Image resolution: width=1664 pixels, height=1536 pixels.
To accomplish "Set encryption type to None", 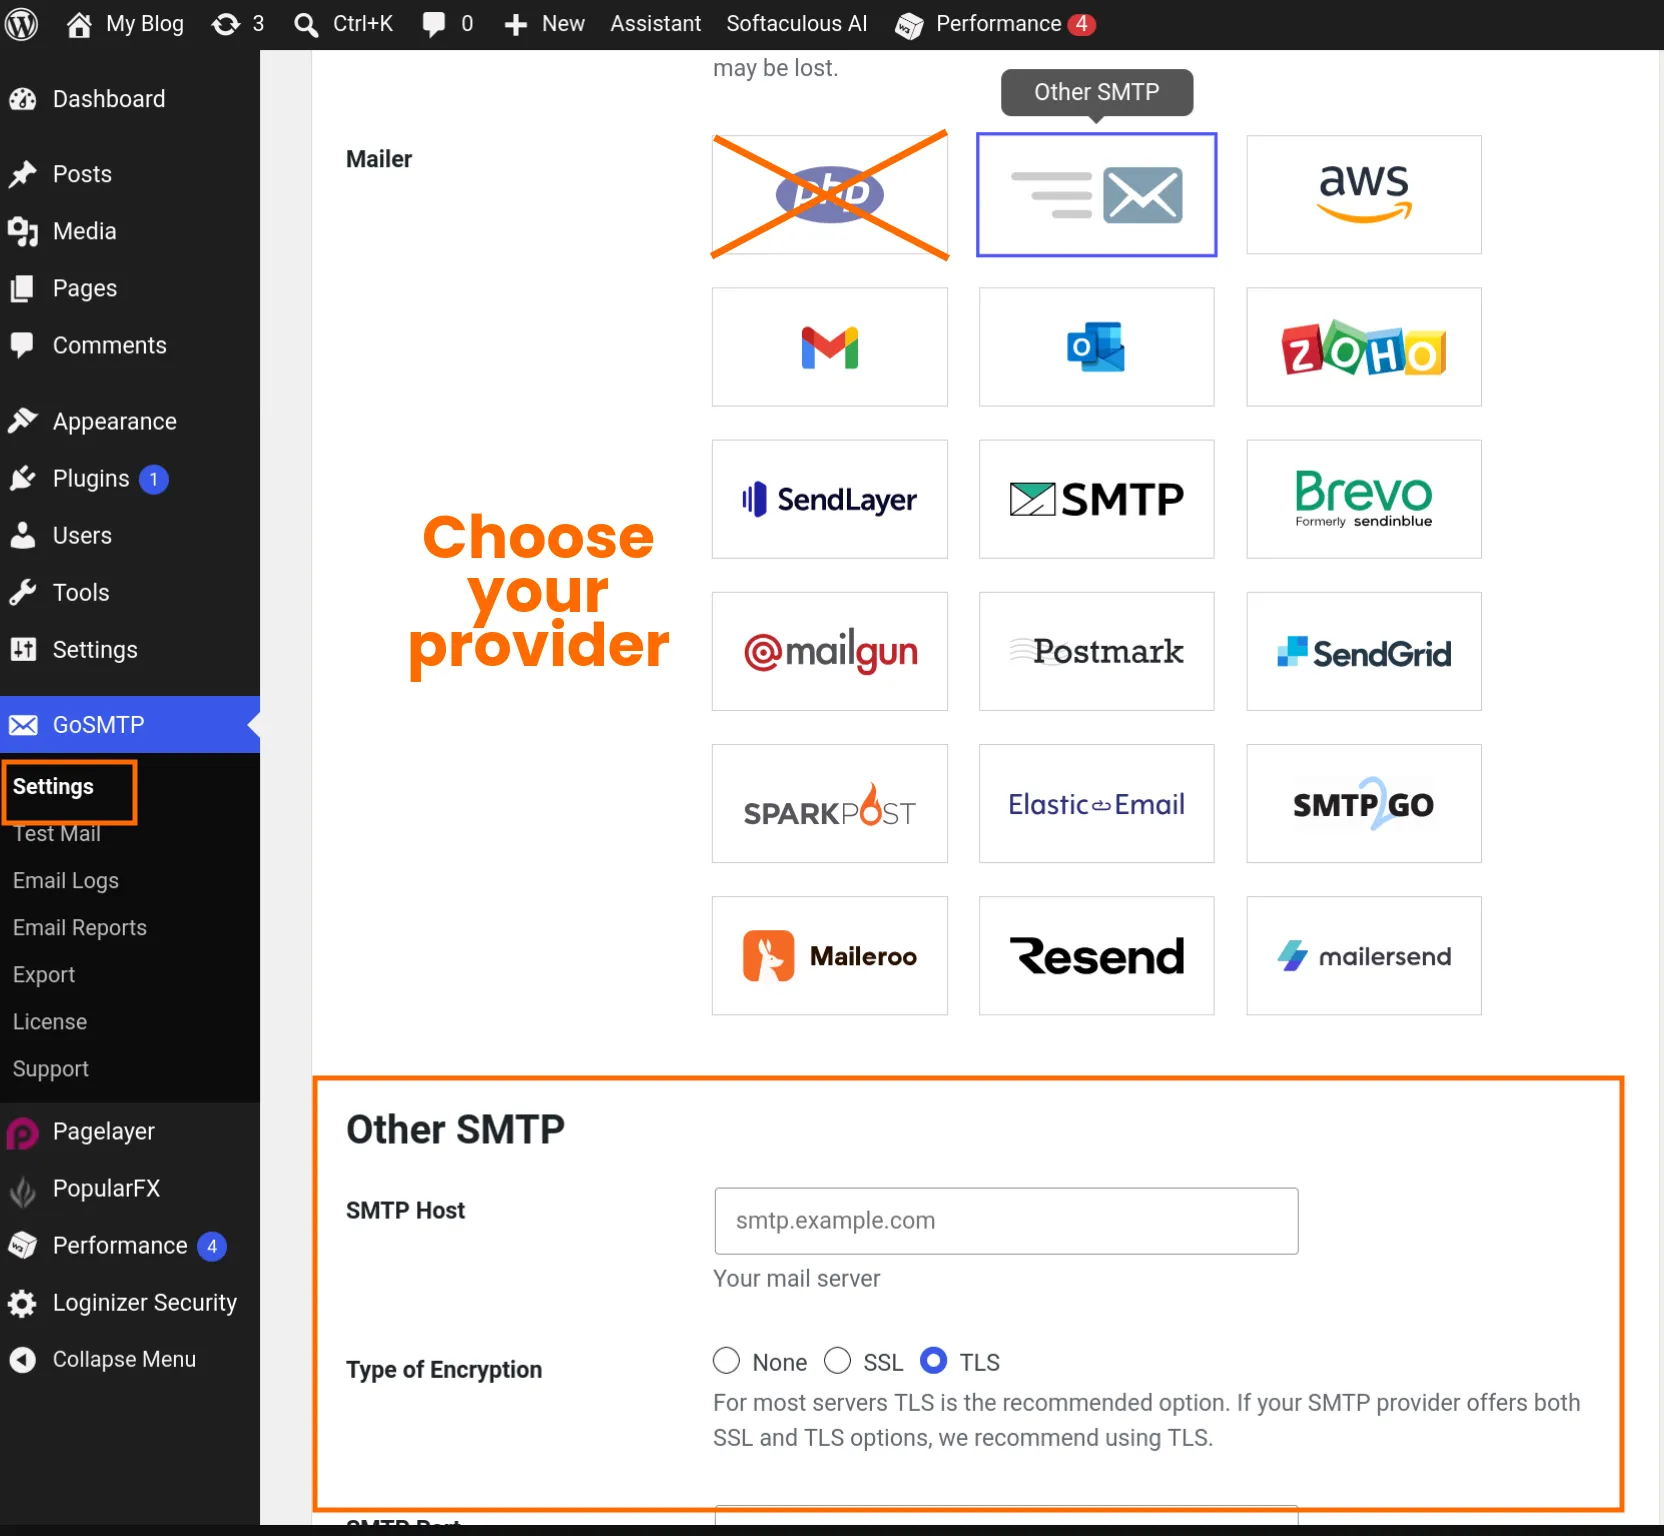I will click(x=727, y=1361).
